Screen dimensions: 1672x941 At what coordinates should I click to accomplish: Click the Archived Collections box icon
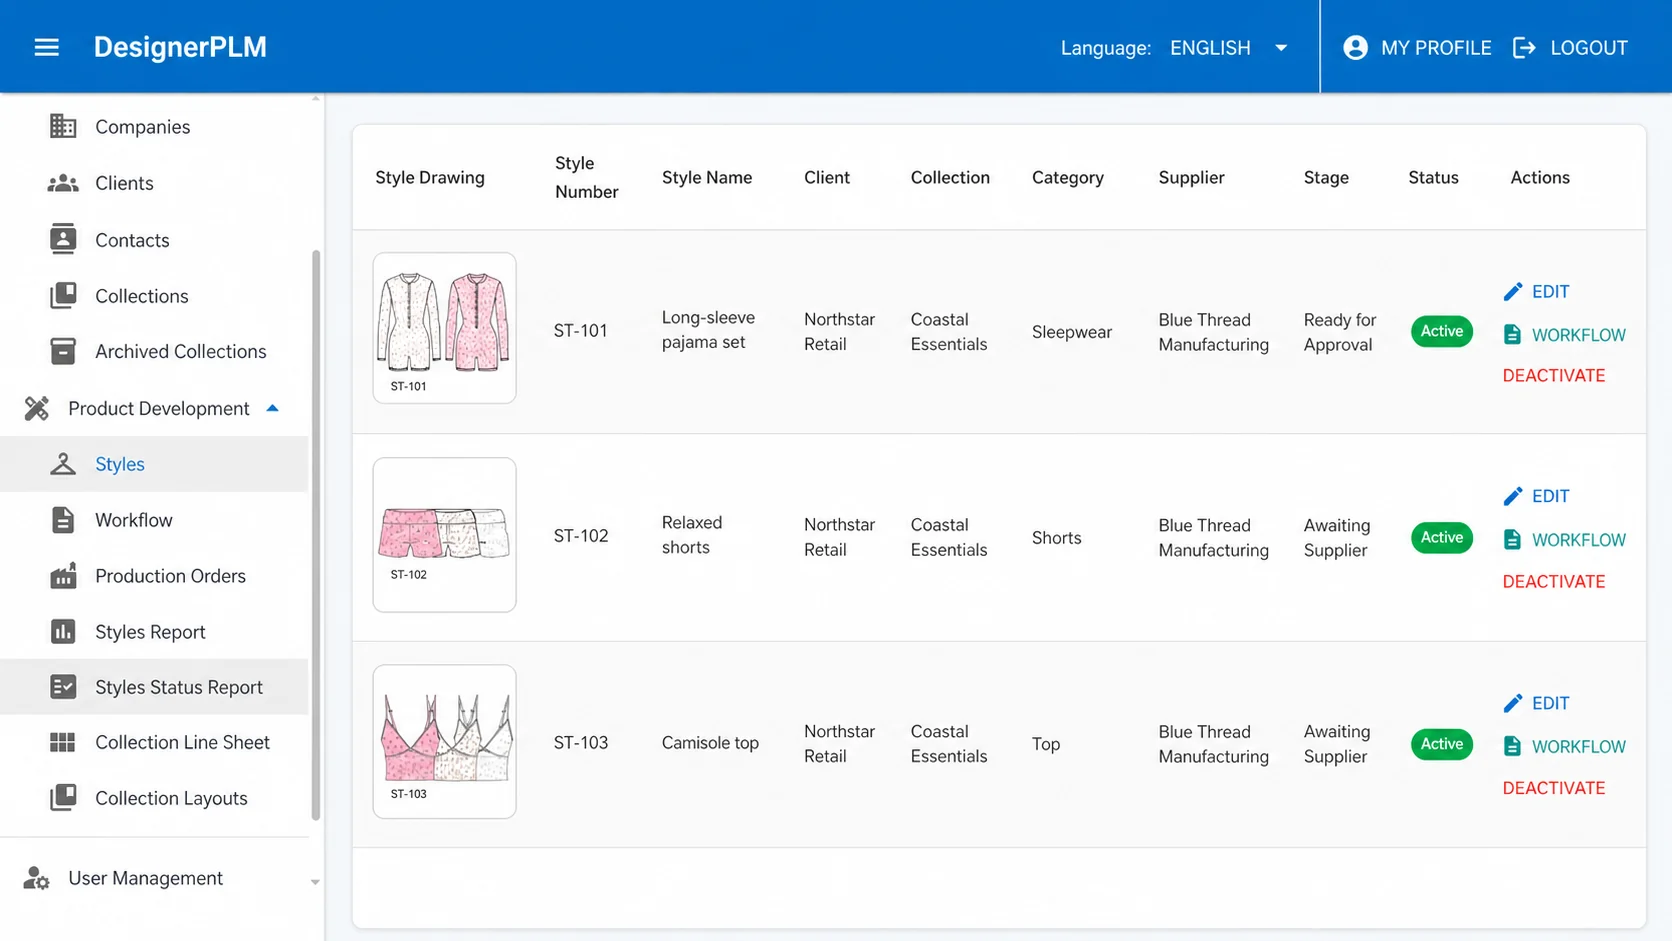click(x=63, y=351)
